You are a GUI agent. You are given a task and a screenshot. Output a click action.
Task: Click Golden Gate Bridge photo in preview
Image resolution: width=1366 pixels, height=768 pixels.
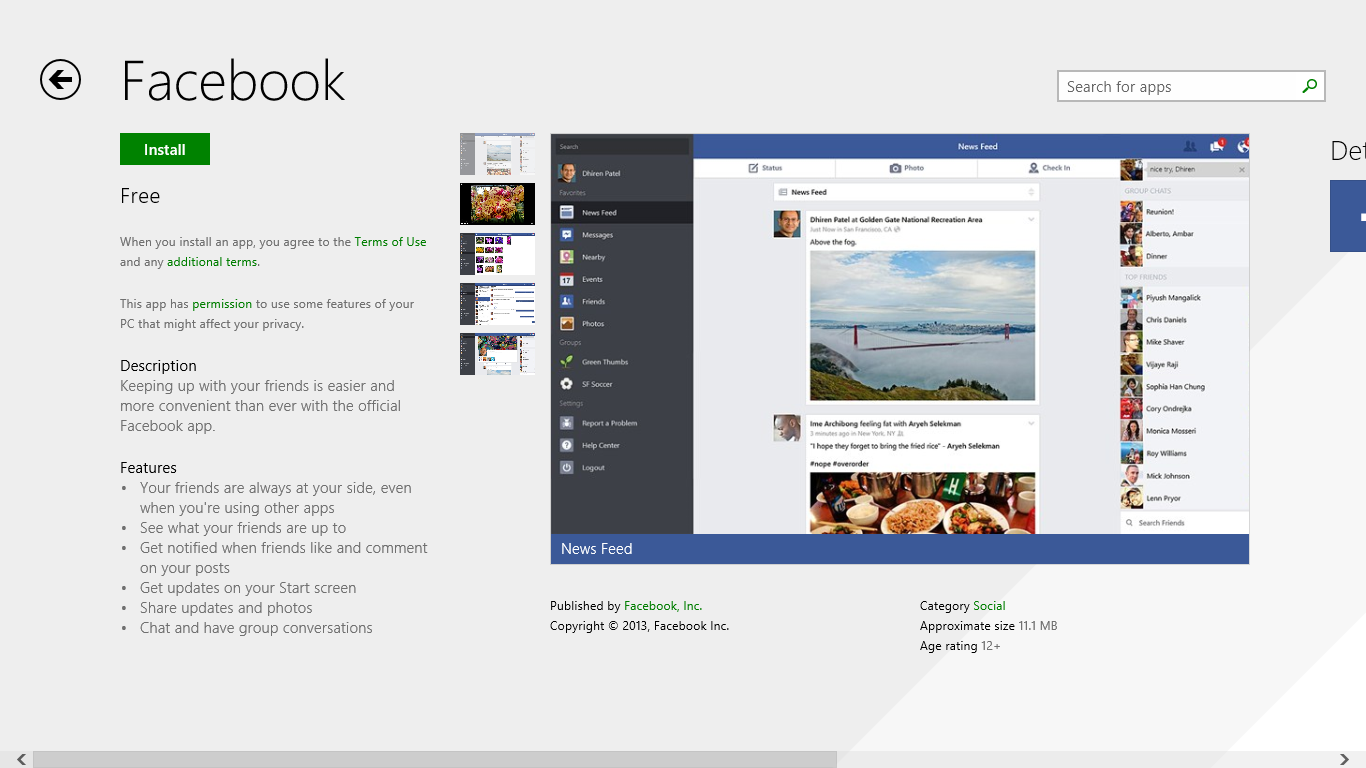coord(922,325)
